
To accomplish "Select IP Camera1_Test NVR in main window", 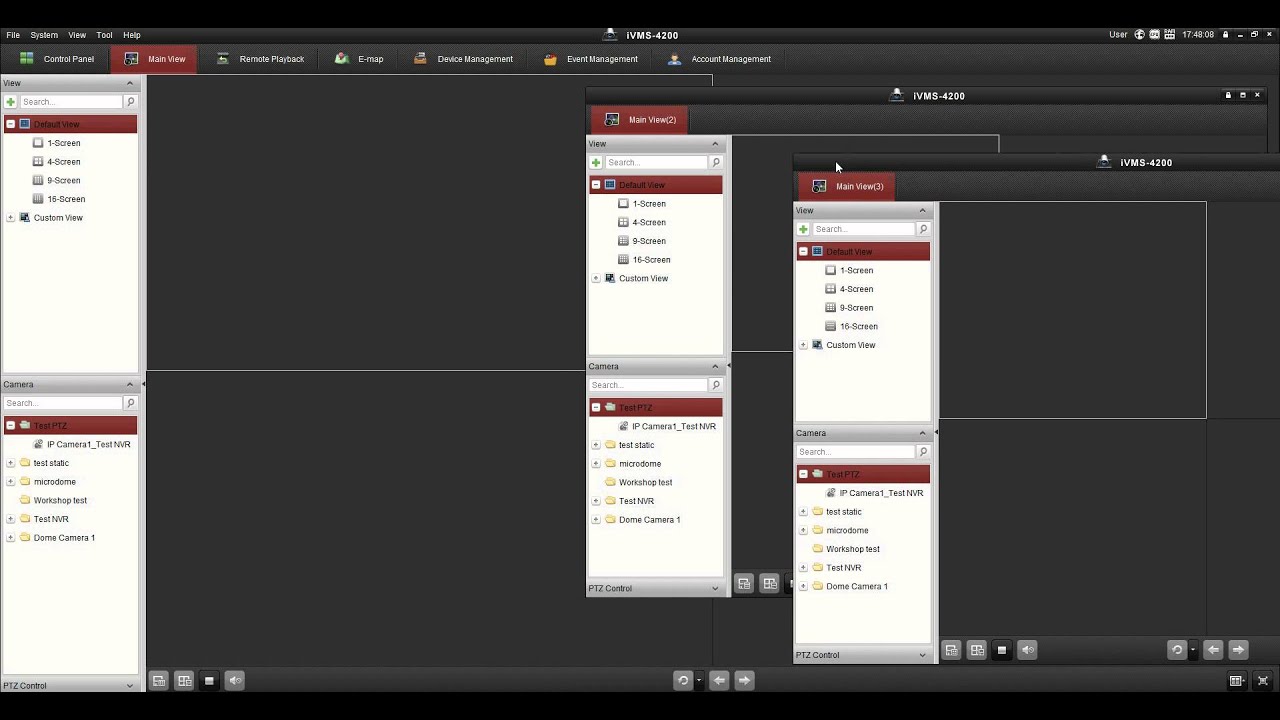I will pyautogui.click(x=88, y=445).
